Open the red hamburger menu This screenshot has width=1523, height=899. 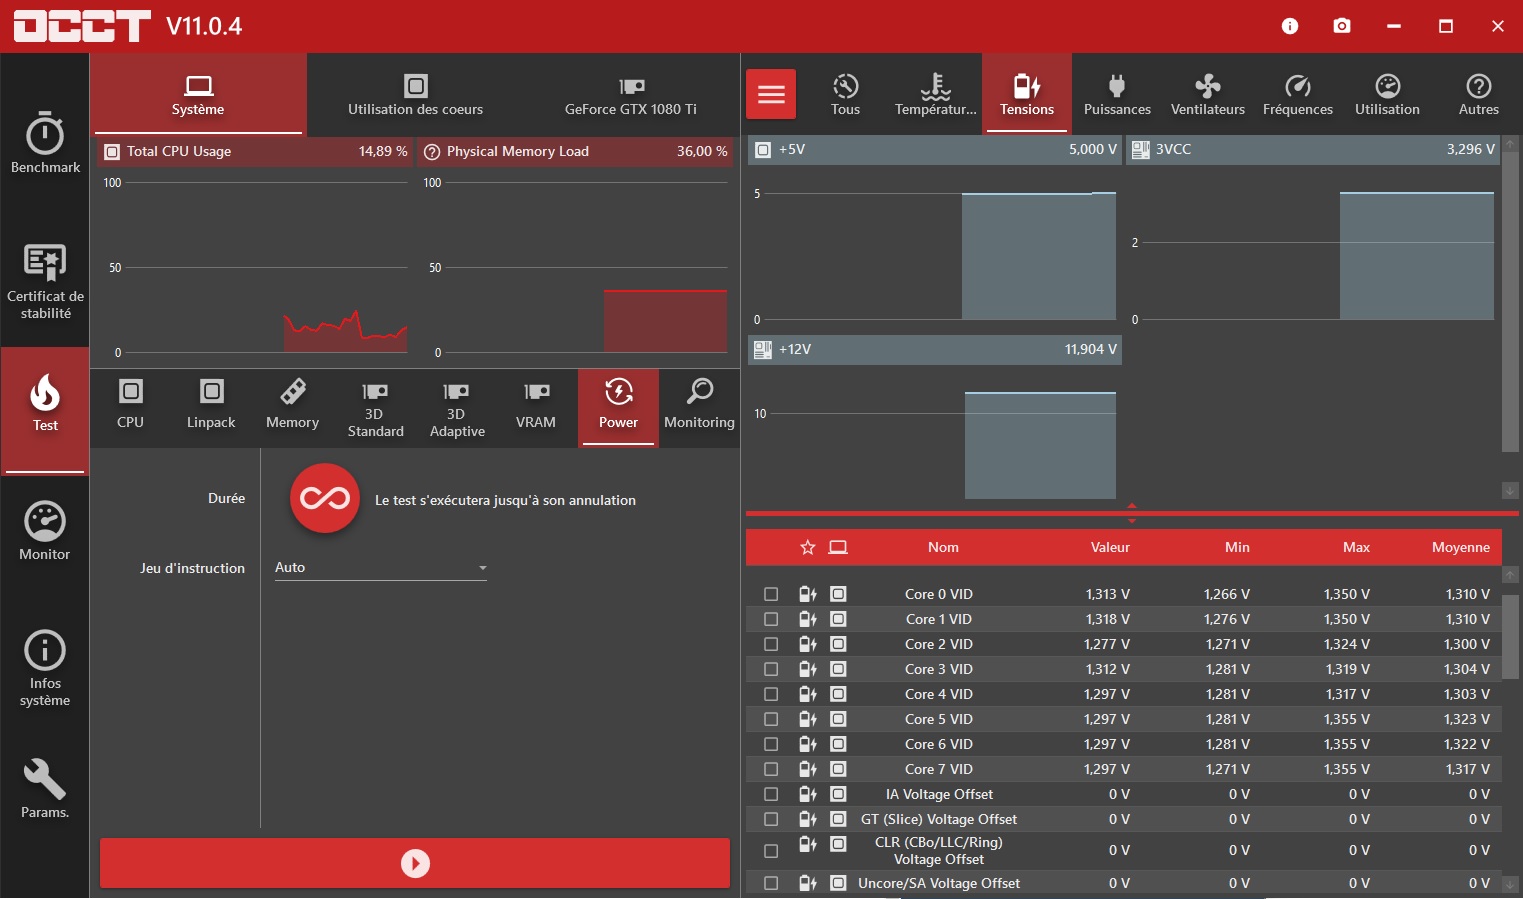click(771, 95)
